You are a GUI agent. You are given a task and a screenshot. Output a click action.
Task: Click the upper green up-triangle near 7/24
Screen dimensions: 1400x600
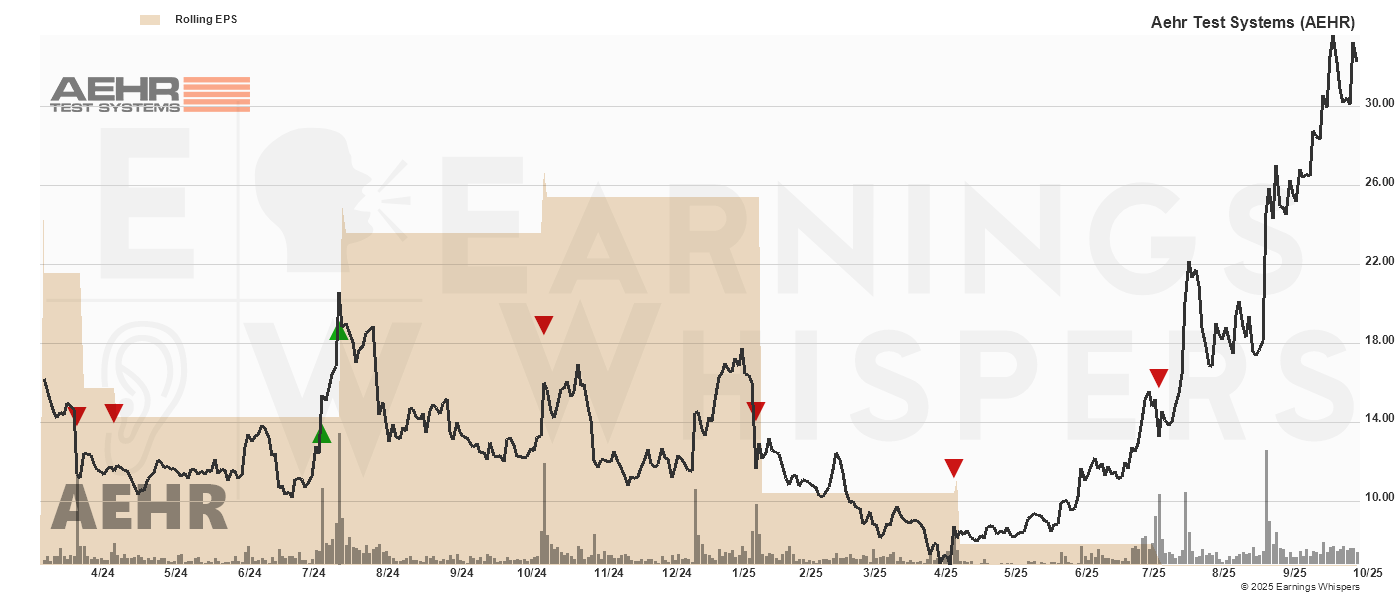click(x=339, y=331)
